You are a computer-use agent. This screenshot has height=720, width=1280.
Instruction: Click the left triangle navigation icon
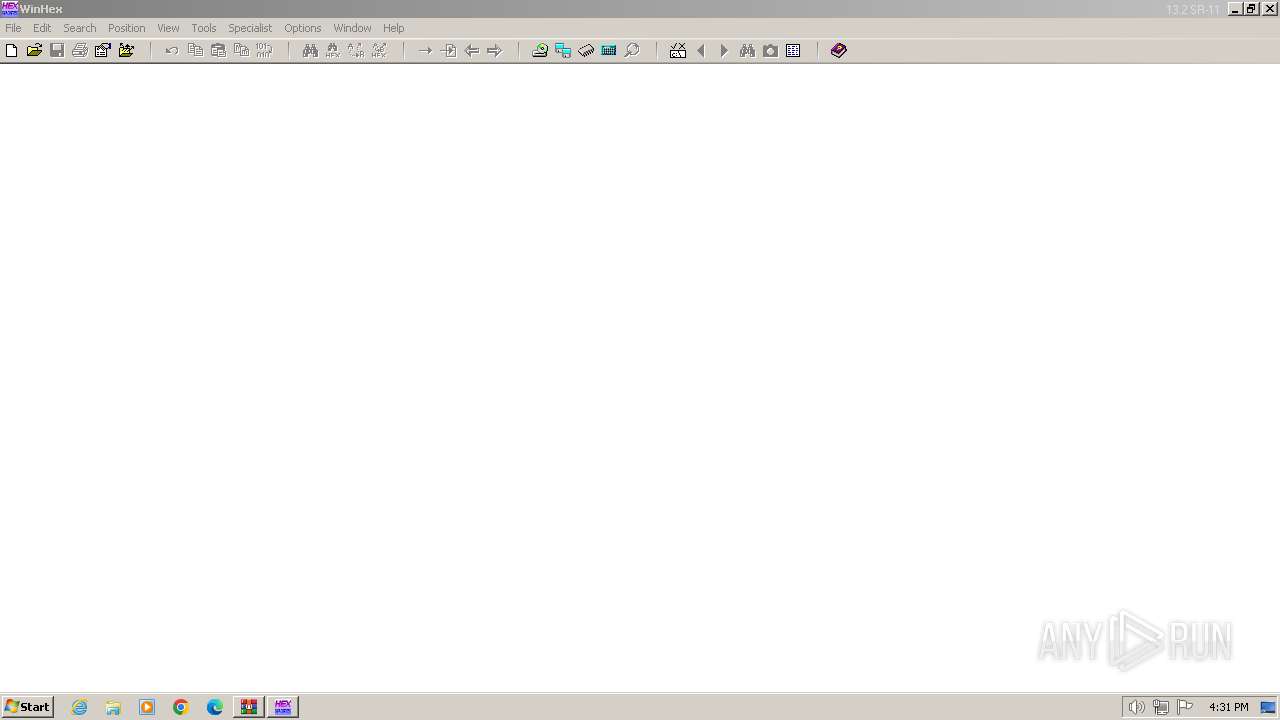click(701, 50)
